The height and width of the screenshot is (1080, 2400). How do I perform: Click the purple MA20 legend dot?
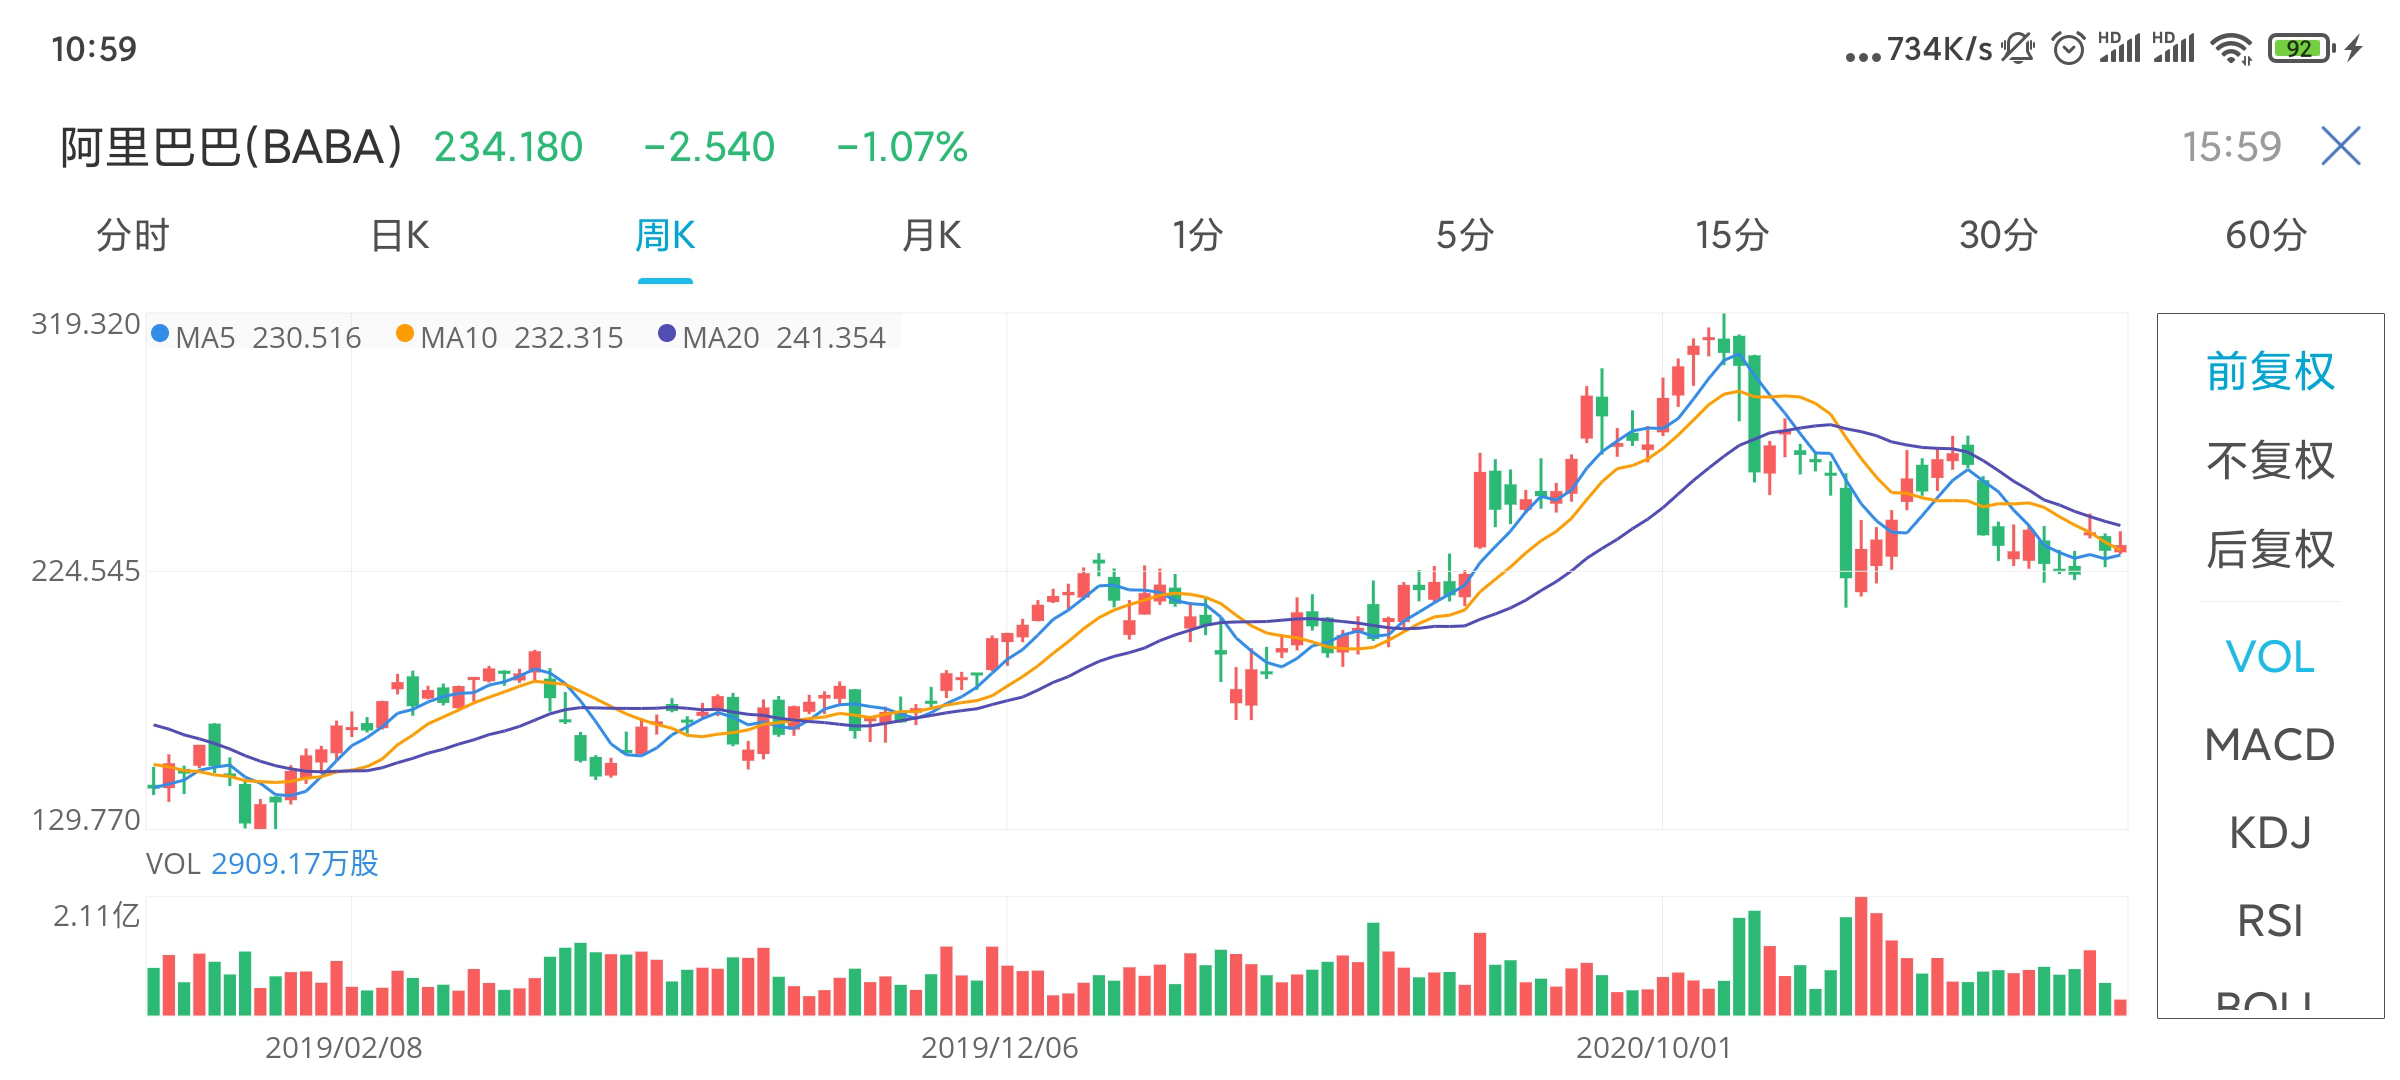(x=667, y=334)
